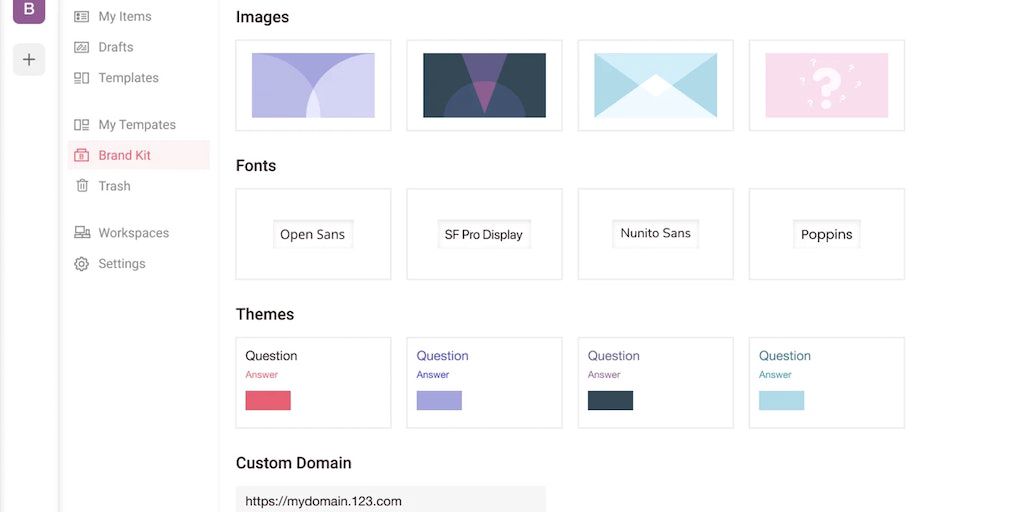The image size is (1024, 512).
Task: Click the Drafts sidebar icon
Action: pos(81,47)
